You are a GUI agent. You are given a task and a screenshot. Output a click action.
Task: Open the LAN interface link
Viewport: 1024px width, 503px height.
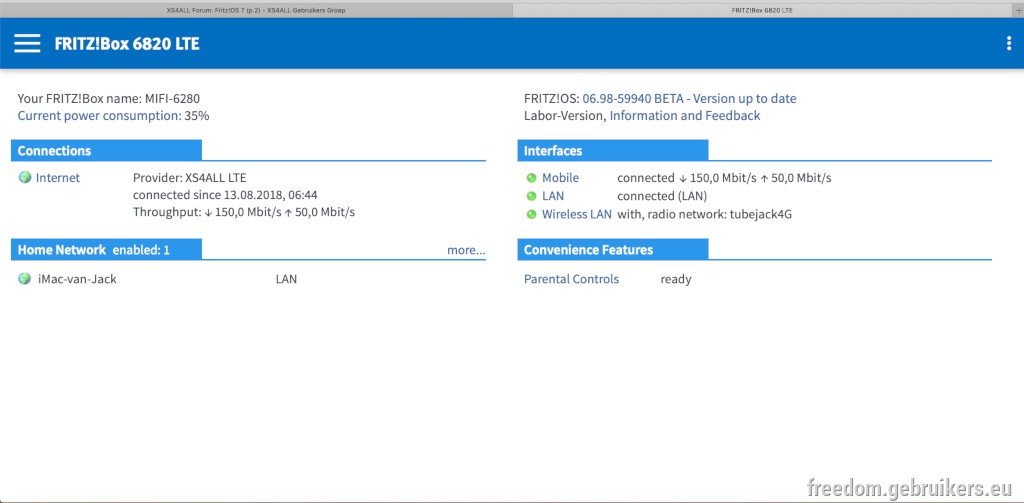pyautogui.click(x=552, y=196)
